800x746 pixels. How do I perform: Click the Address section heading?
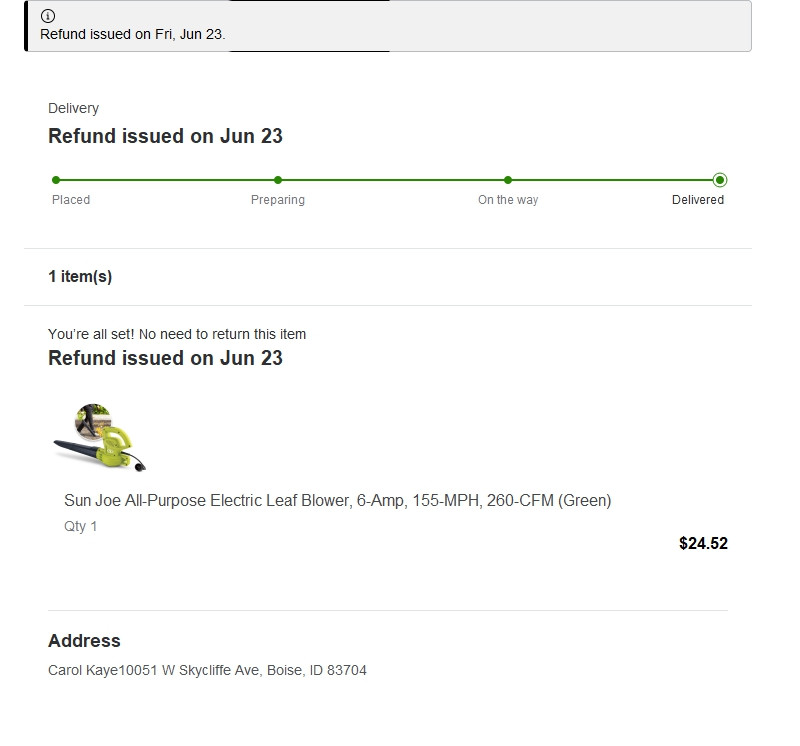click(84, 641)
